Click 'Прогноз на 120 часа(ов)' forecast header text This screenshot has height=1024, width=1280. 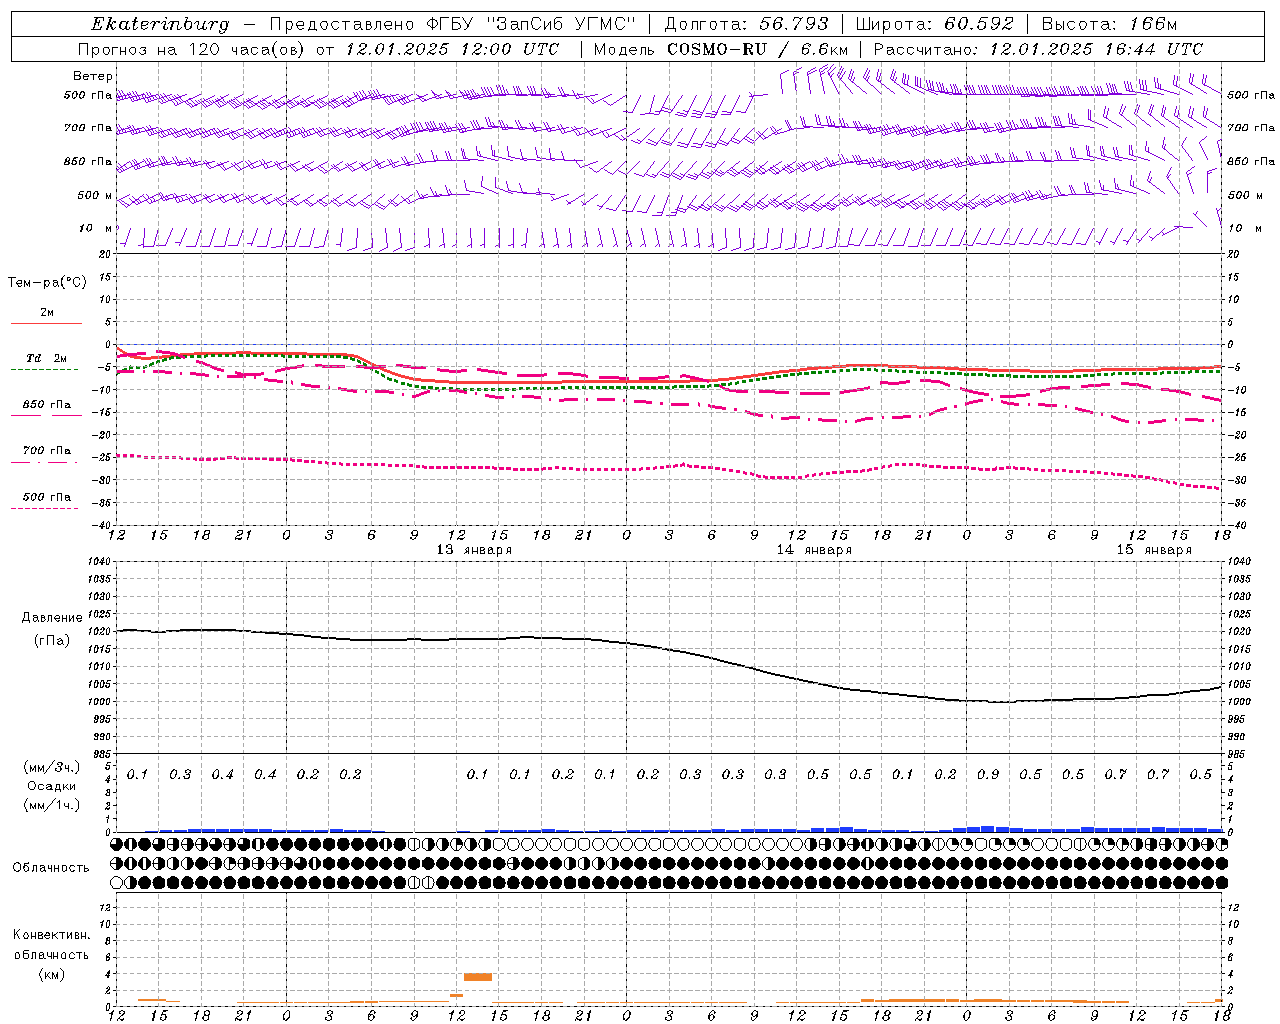click(192, 49)
